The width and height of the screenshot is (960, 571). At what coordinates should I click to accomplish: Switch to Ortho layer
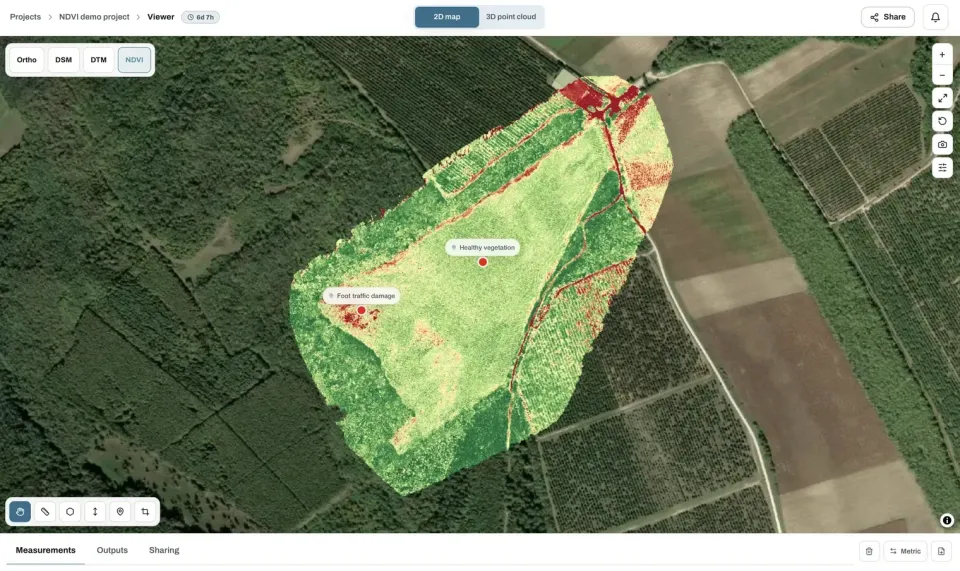click(x=26, y=60)
